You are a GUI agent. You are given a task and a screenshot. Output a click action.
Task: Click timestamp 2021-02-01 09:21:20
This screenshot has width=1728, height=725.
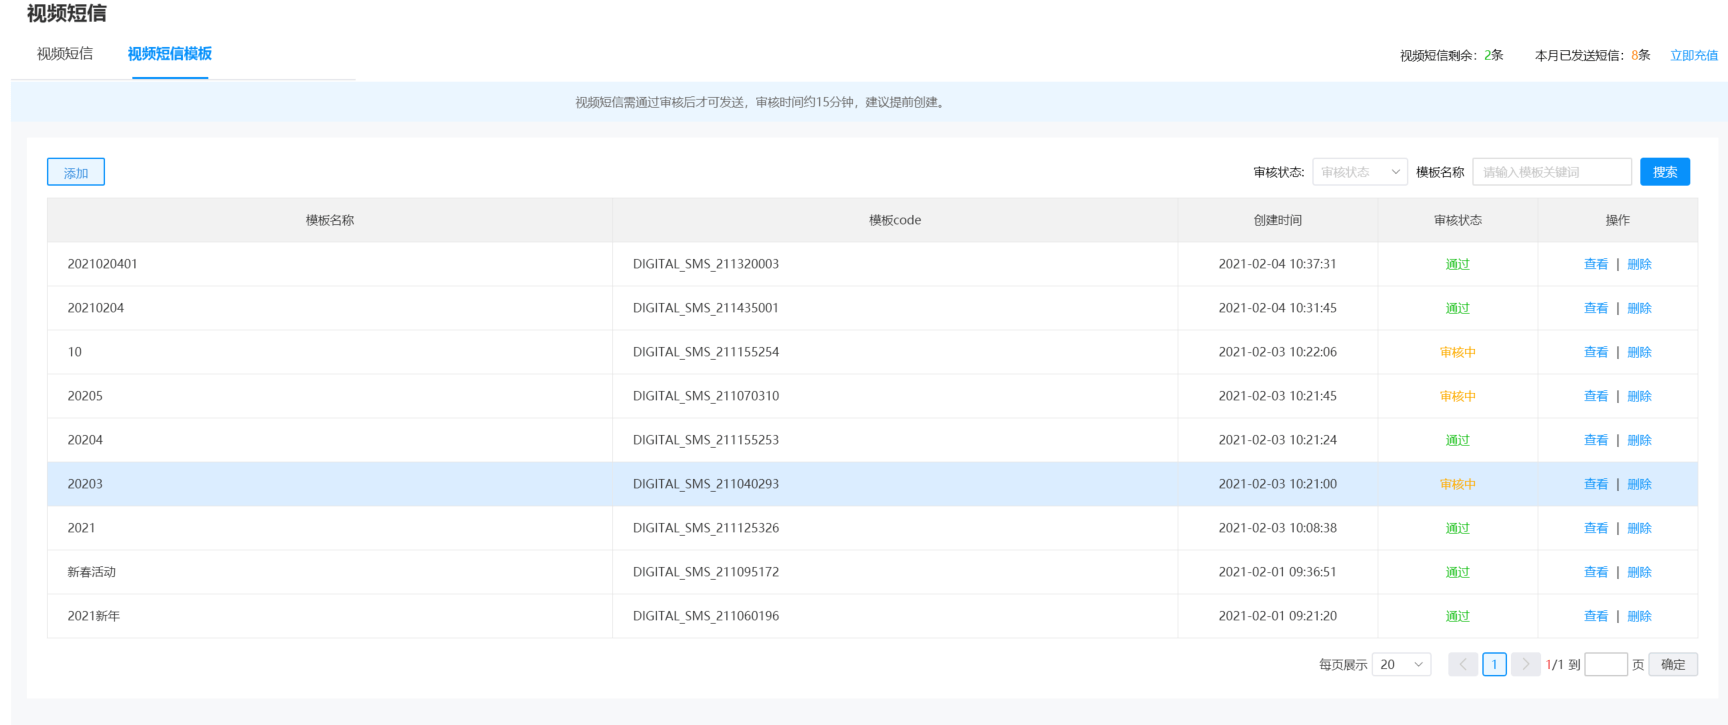[1278, 616]
